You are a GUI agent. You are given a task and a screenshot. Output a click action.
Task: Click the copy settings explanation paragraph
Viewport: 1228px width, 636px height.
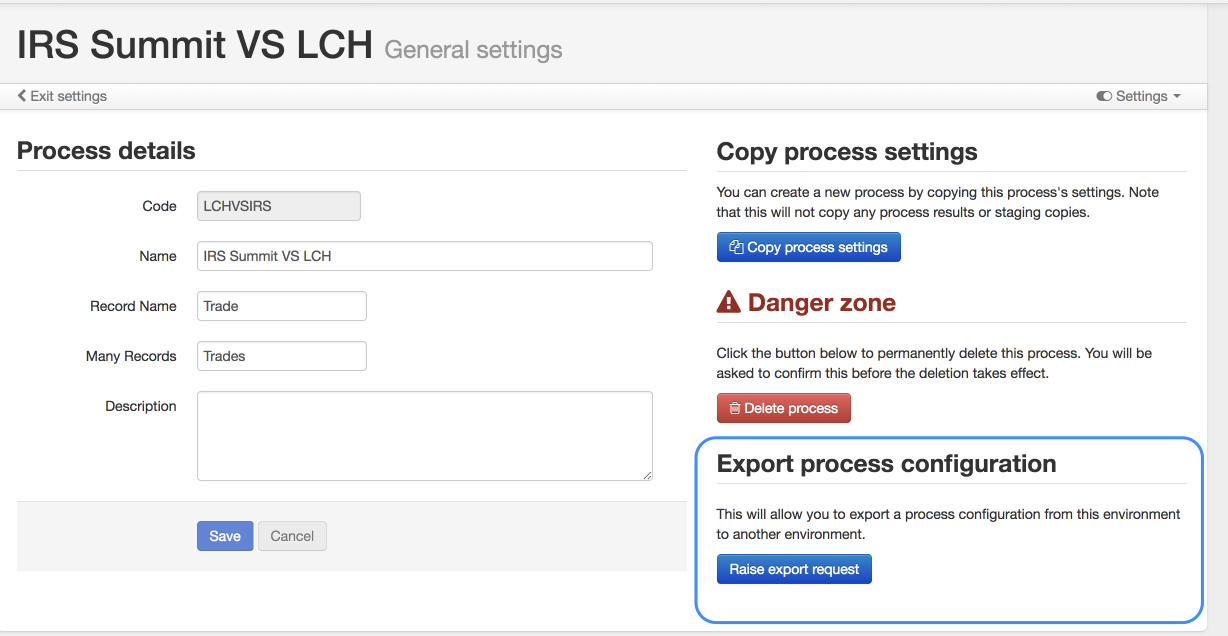coord(938,202)
